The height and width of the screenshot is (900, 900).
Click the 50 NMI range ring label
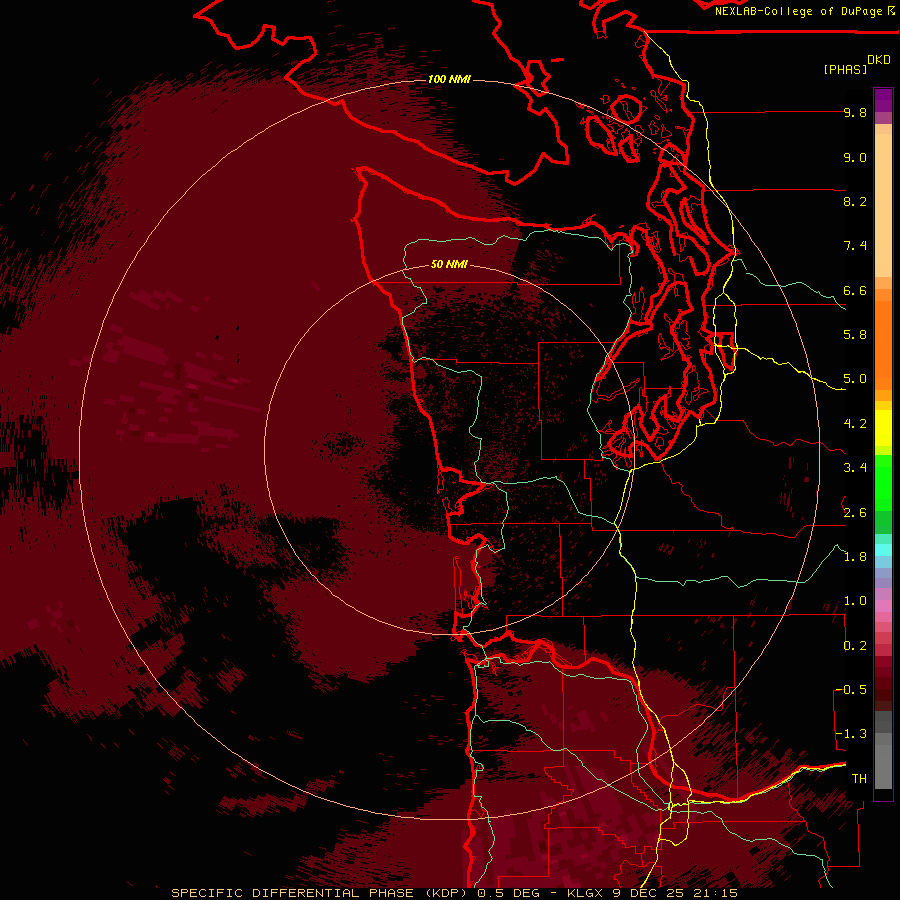coord(449,264)
